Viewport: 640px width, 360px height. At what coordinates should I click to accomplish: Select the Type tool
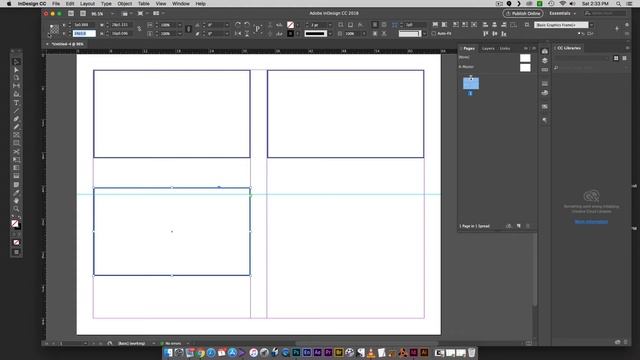16,102
